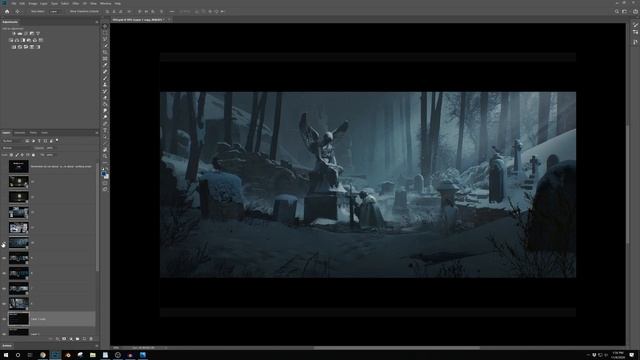
Task: Select the Crop tool
Action: click(x=105, y=53)
